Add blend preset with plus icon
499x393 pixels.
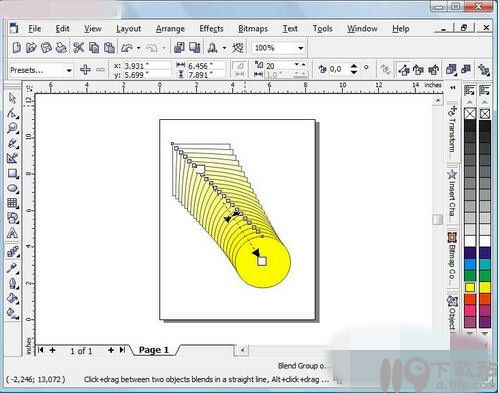pos(85,70)
